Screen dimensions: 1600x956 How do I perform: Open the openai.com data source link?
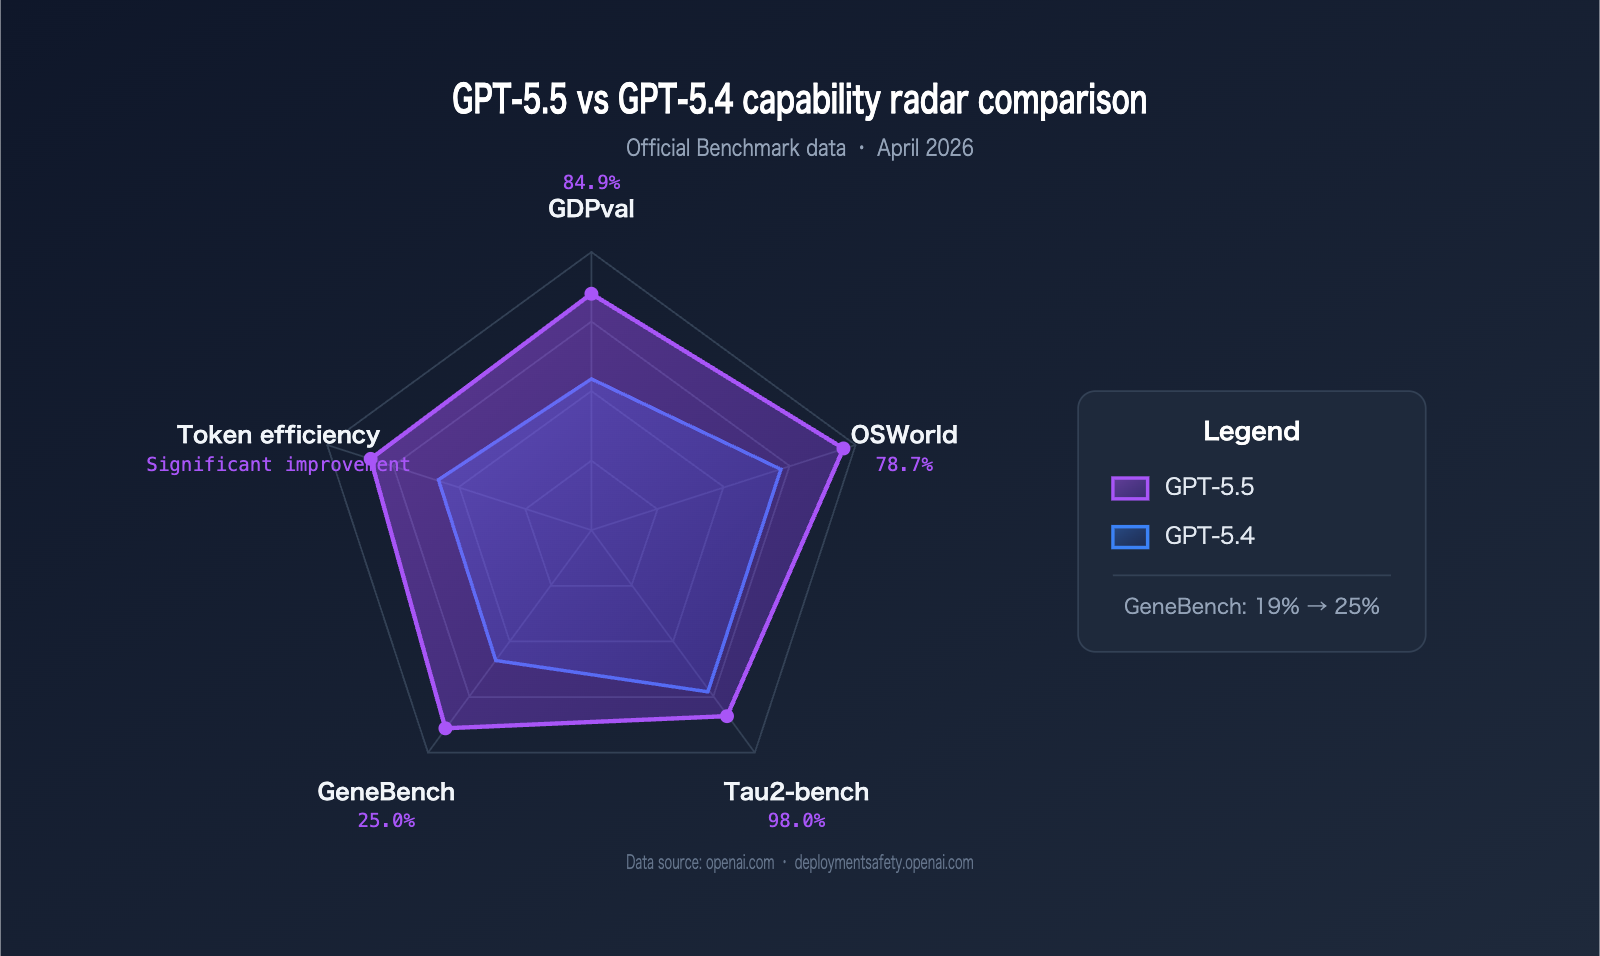(x=739, y=863)
